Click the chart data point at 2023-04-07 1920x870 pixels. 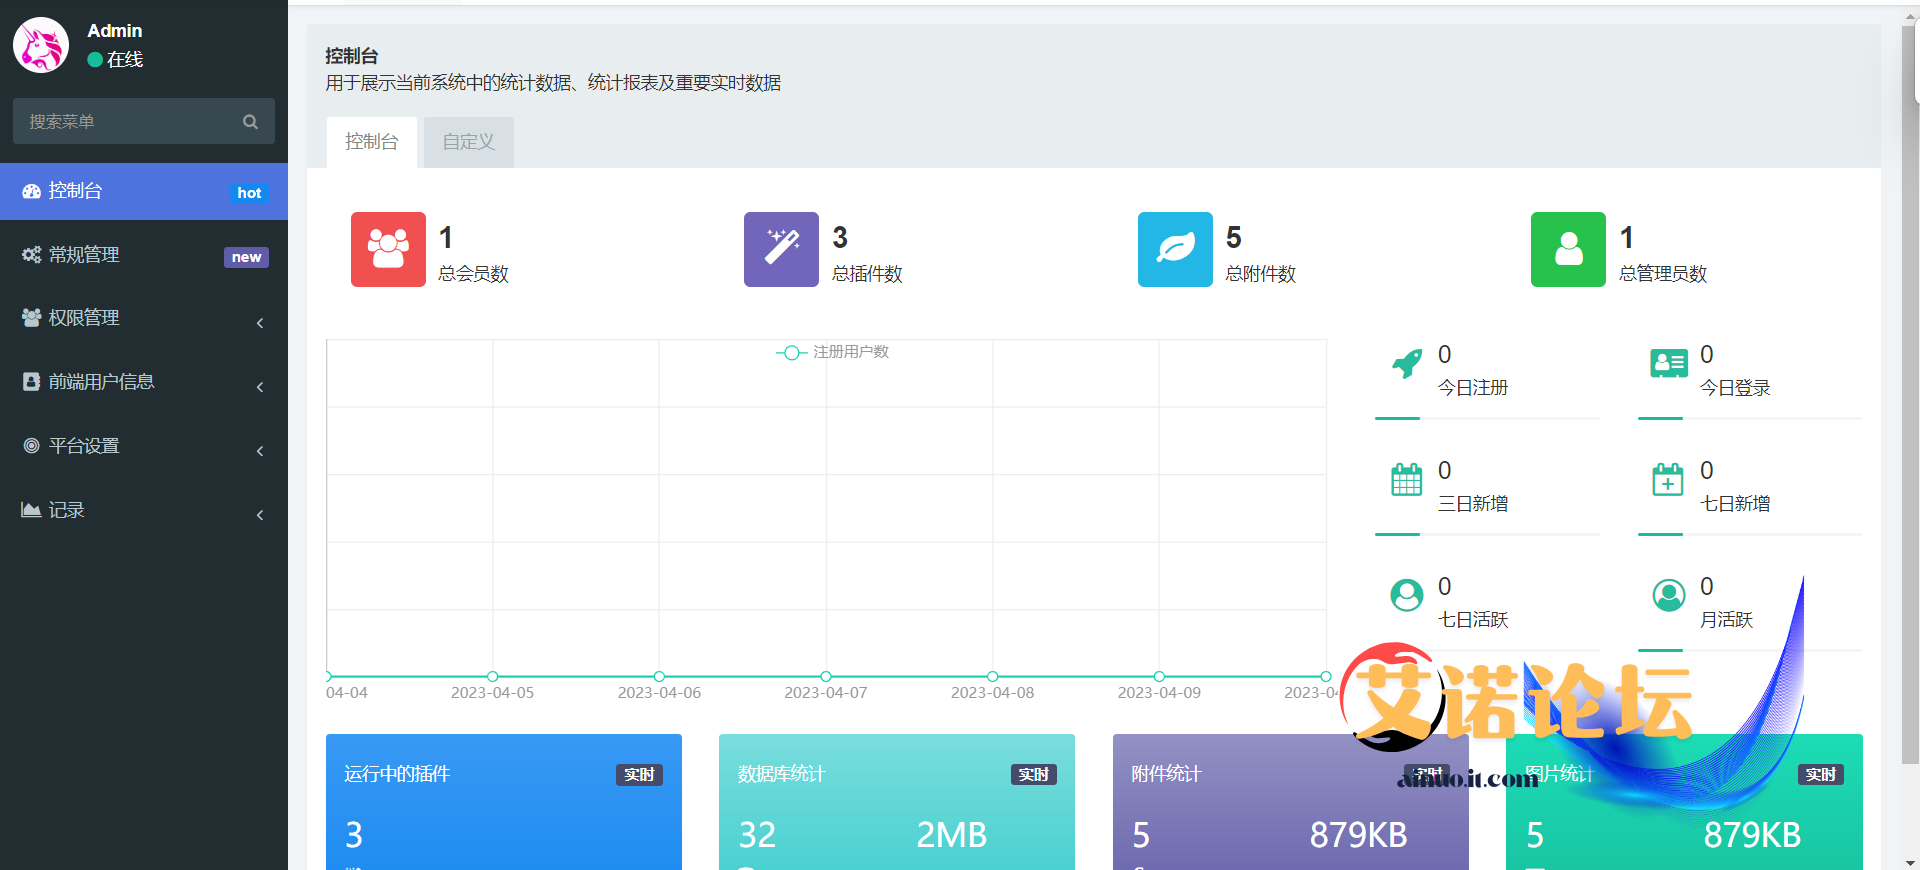click(826, 677)
